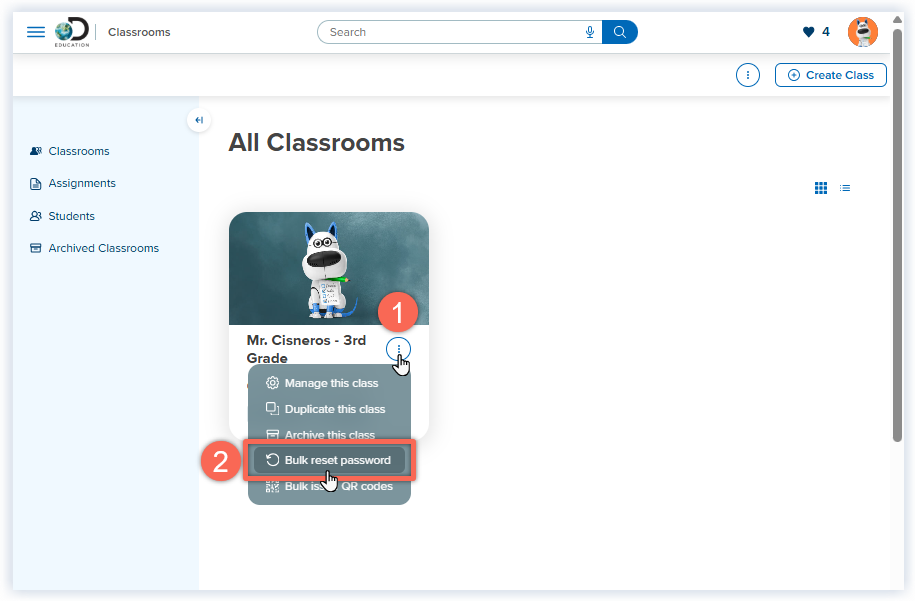Click the Create Class button

coord(830,74)
